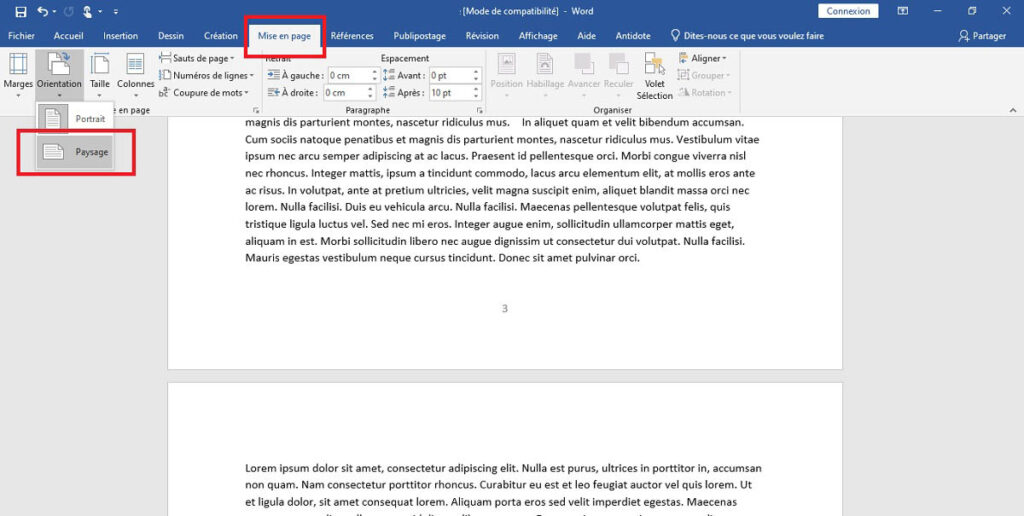Open the Fichier menu
The image size is (1024, 516).
[22, 36]
